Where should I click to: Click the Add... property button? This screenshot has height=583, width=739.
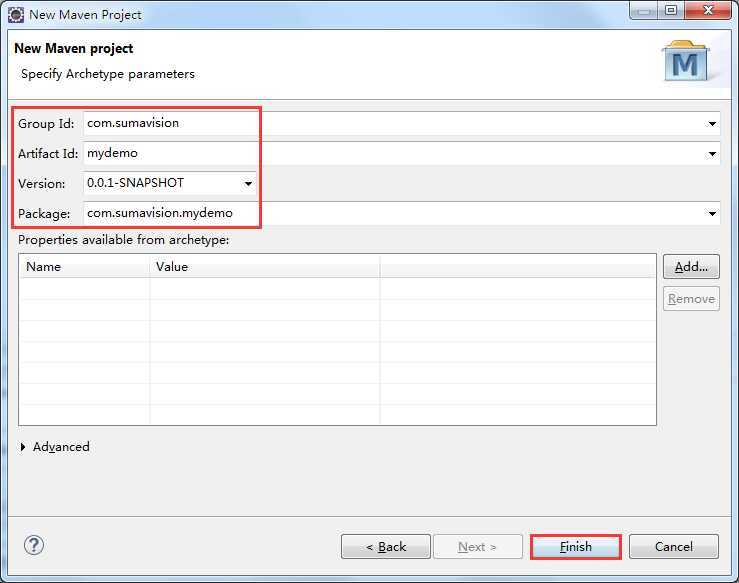691,267
